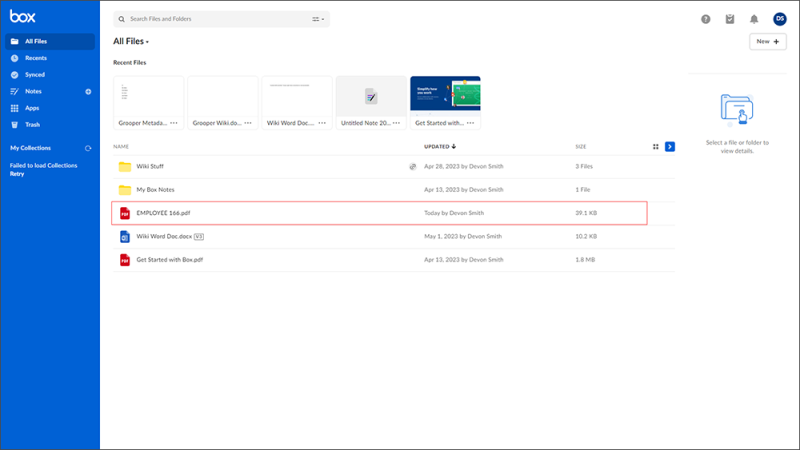Open the Wiki Stuff folder
Viewport: 800px width, 450px height.
[150, 166]
